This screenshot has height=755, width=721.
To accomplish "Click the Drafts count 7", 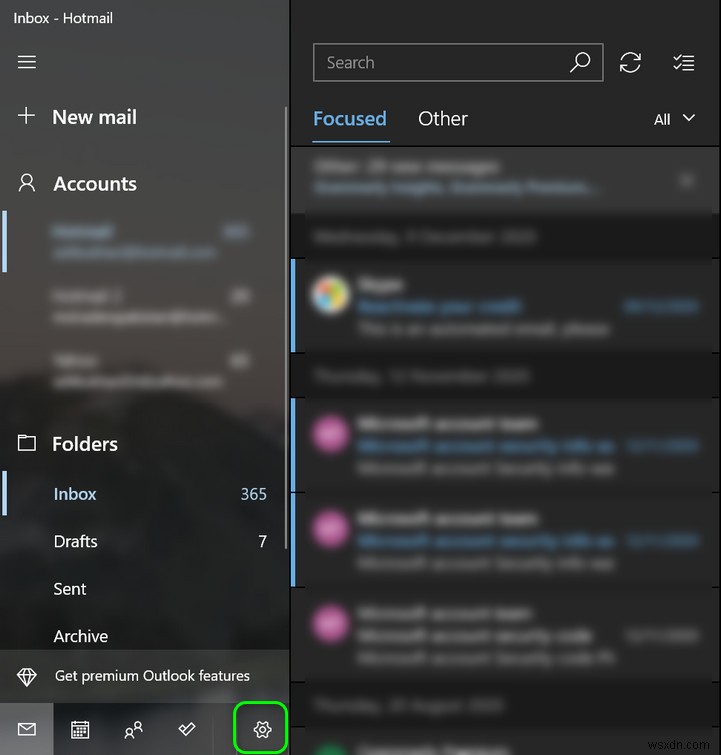I will click(x=262, y=541).
